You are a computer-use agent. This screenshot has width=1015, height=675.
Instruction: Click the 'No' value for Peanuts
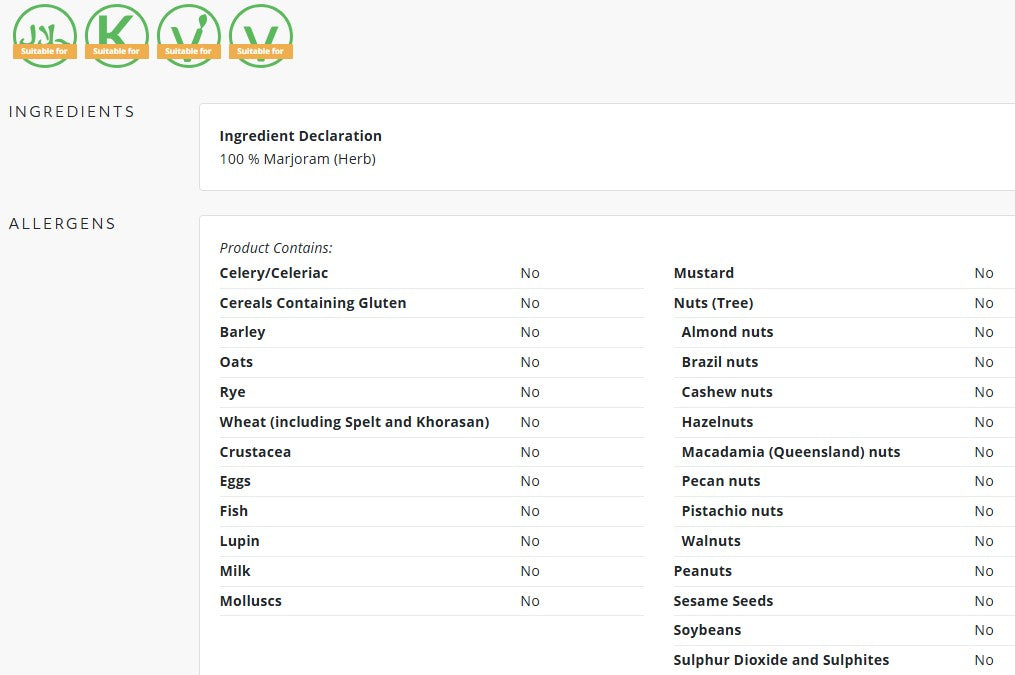tap(984, 571)
